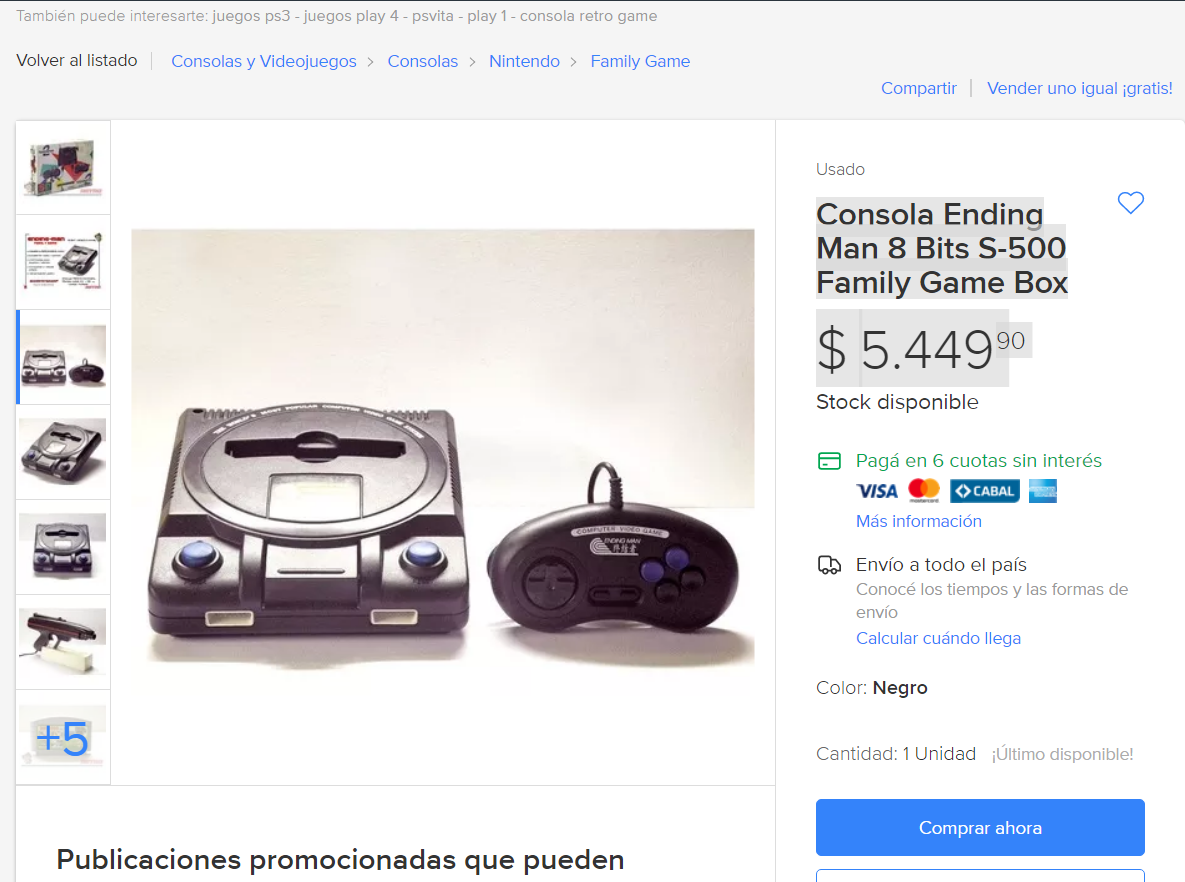Click the Cabal card logo
1185x882 pixels.
pyautogui.click(x=985, y=491)
